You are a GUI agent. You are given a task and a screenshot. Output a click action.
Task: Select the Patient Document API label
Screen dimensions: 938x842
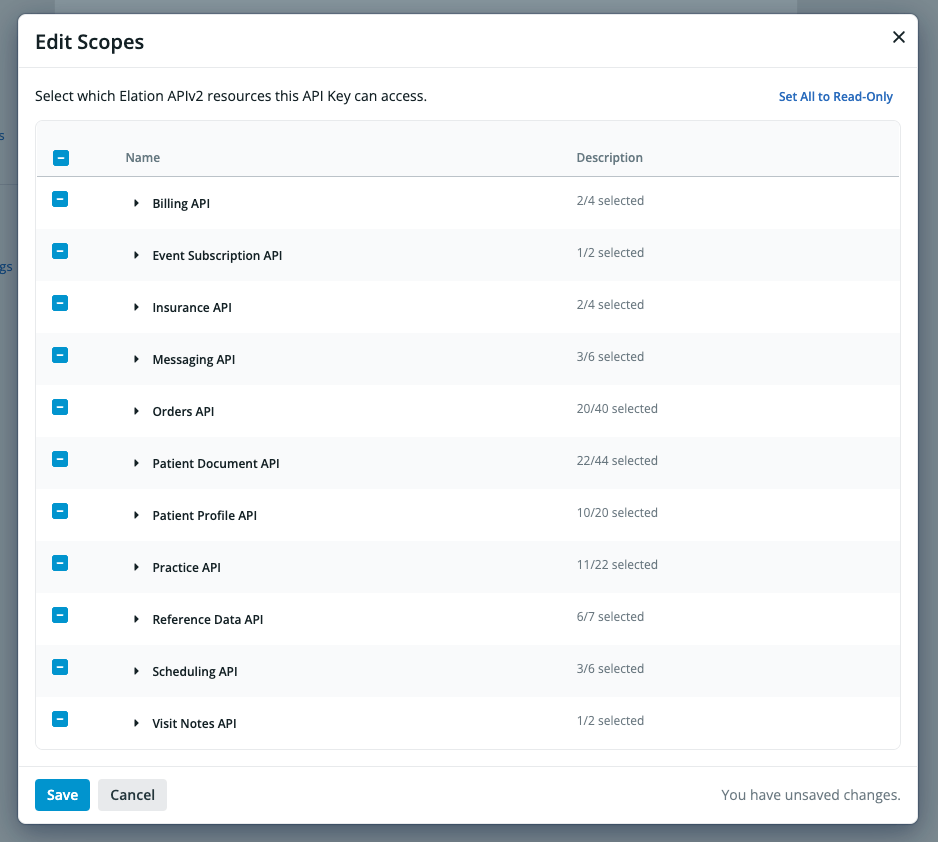[216, 463]
